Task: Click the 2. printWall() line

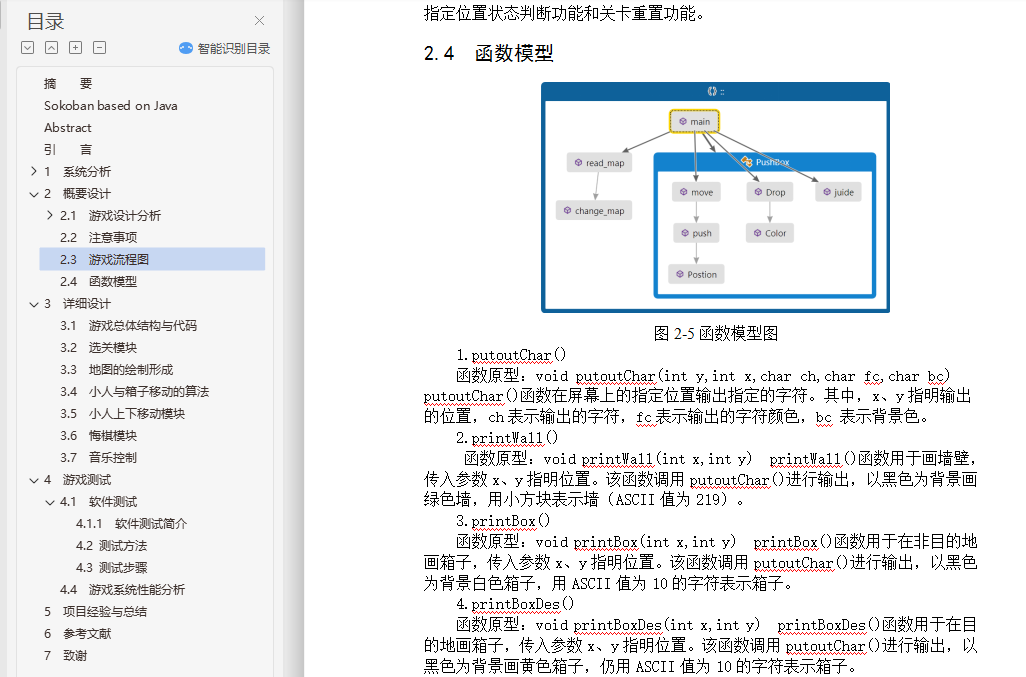Action: pos(507,438)
